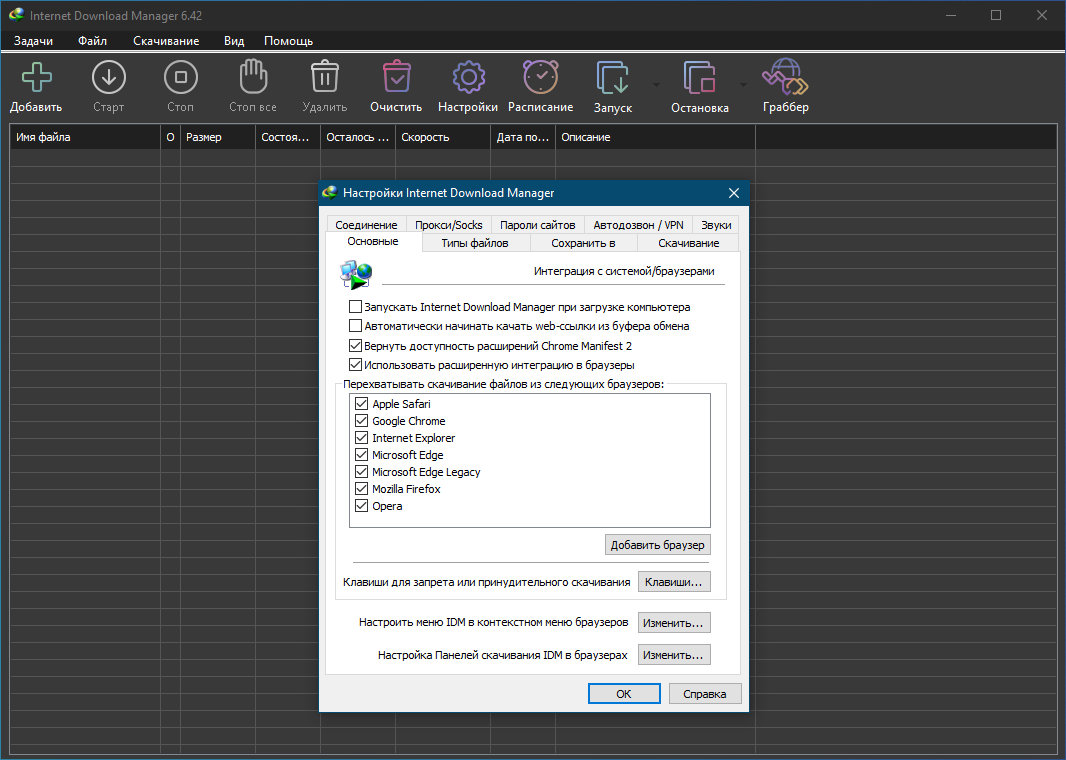Viewport: 1066px width, 760px height.
Task: Open the Расписание clock scheduler icon
Action: click(x=540, y=77)
